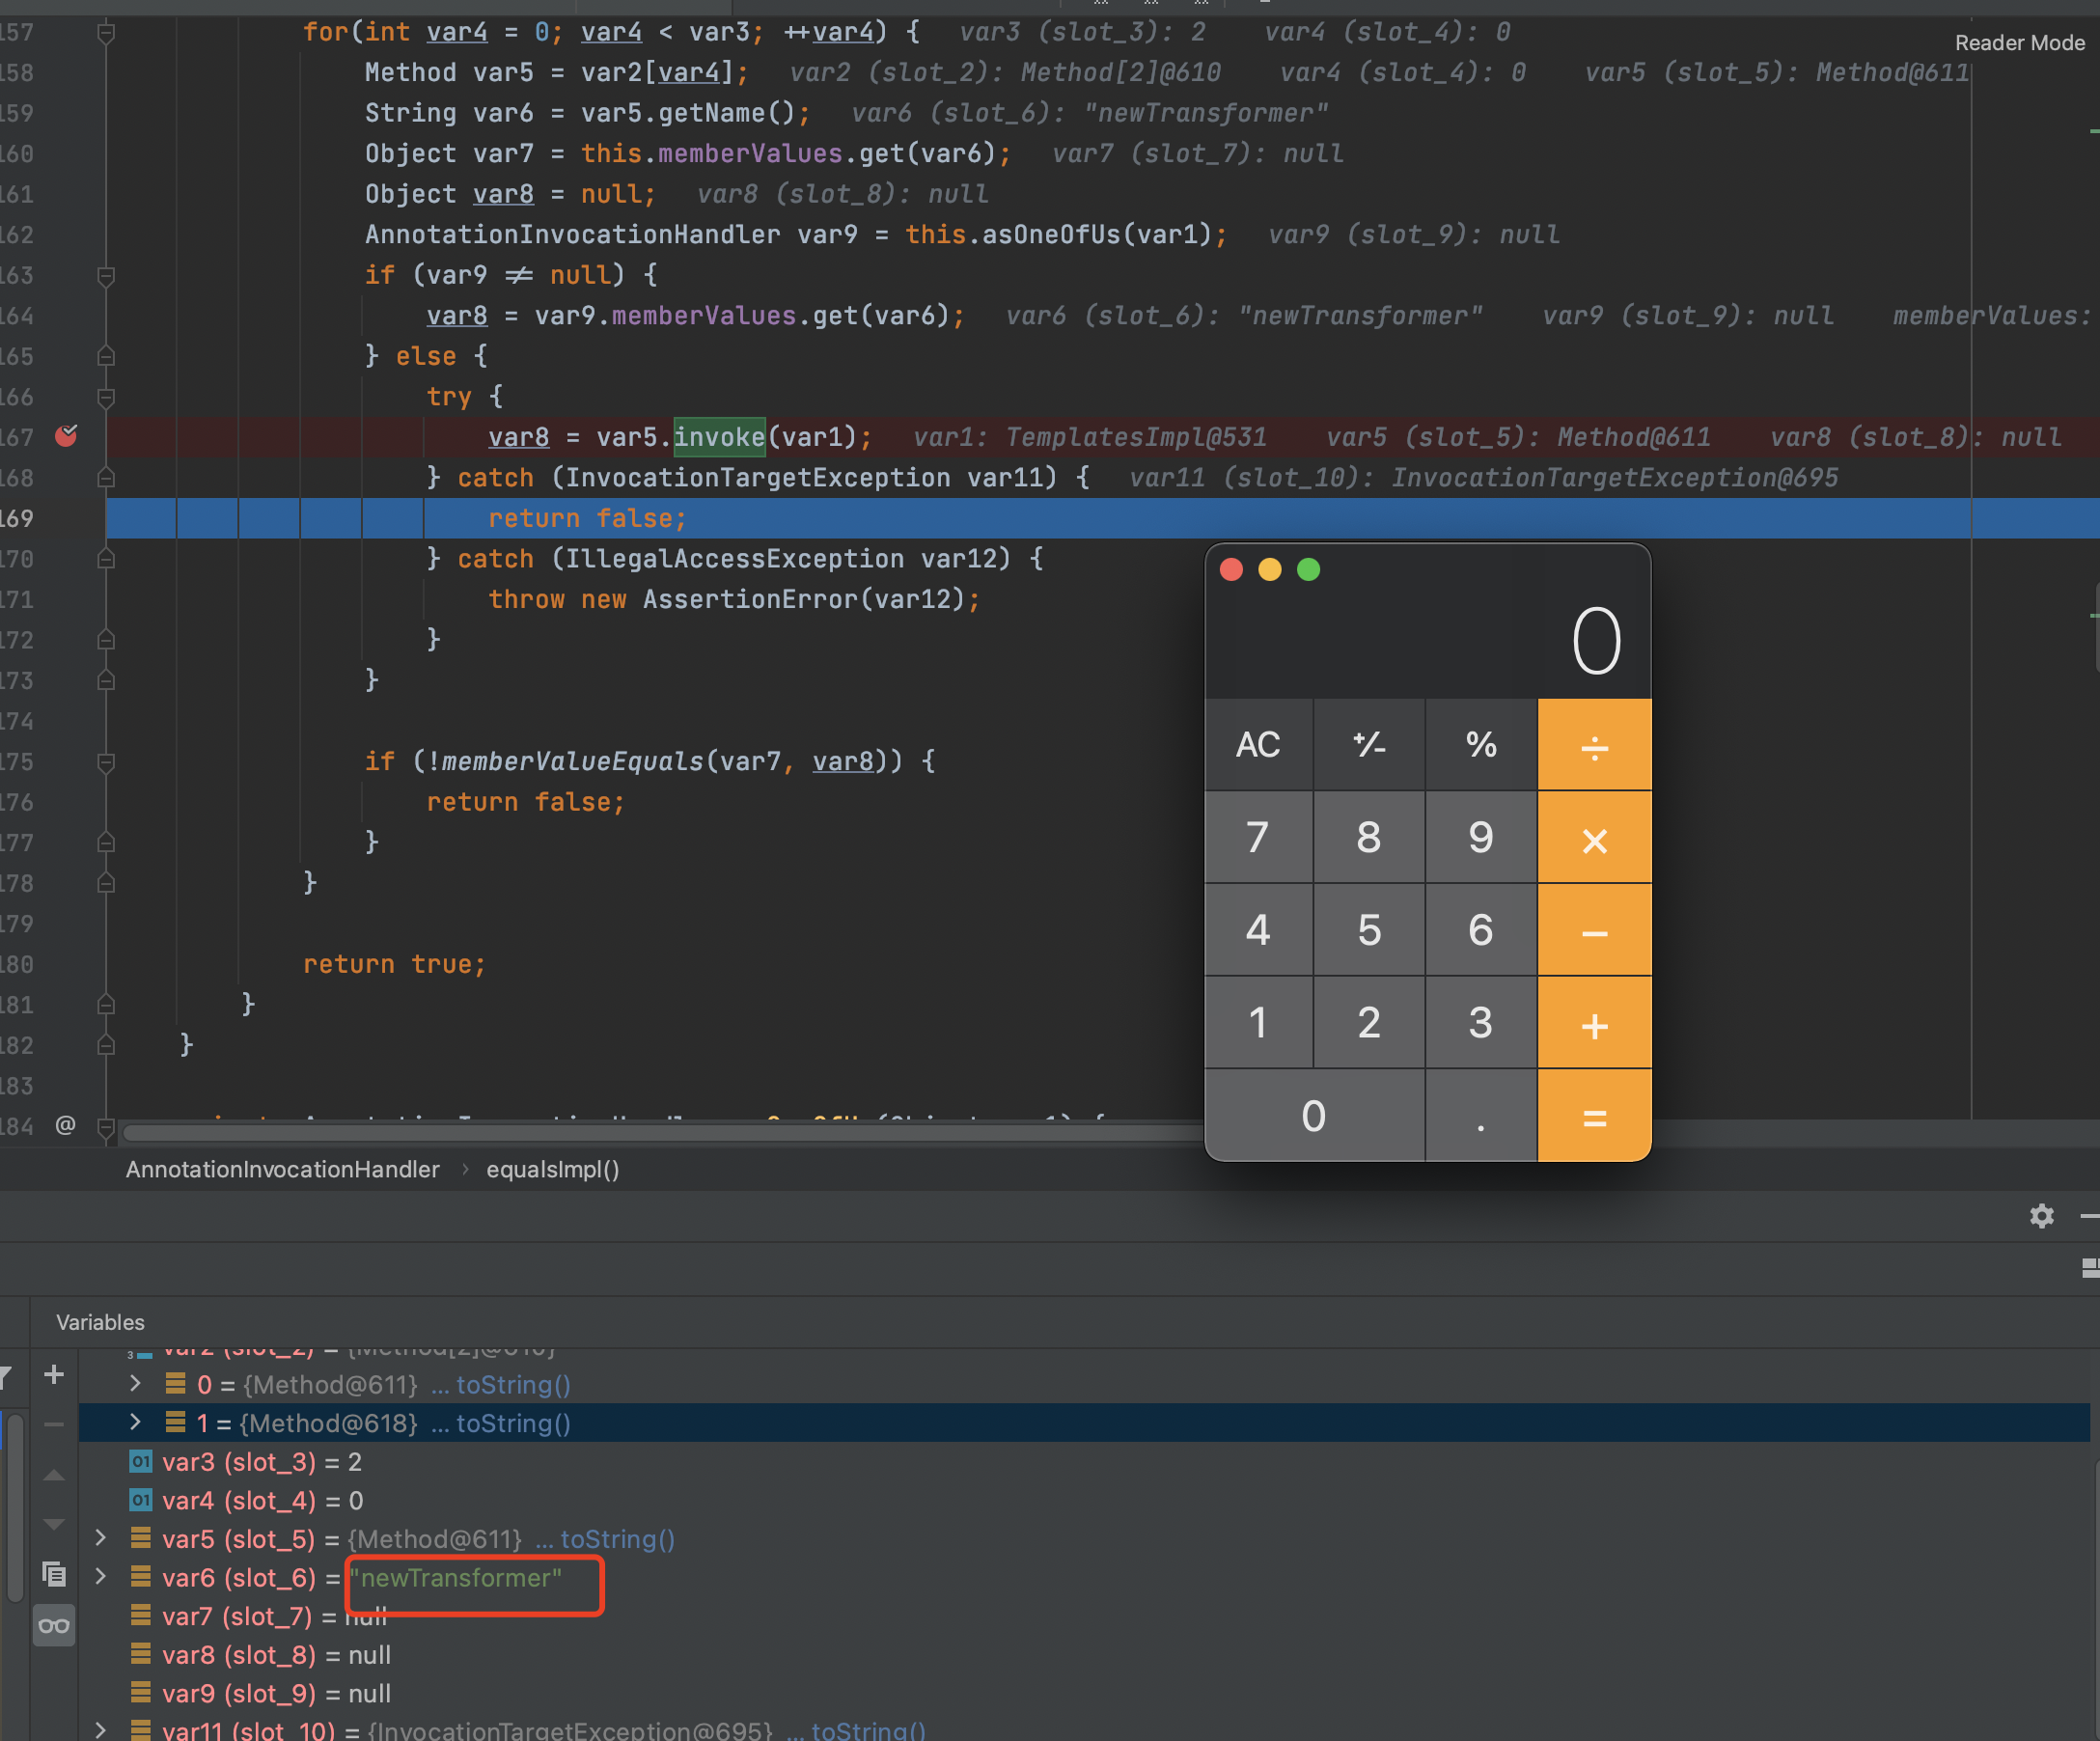Image resolution: width=2100 pixels, height=1741 pixels.
Task: Select var8 (slot_8) = null row
Action: [x=1084, y=1655]
